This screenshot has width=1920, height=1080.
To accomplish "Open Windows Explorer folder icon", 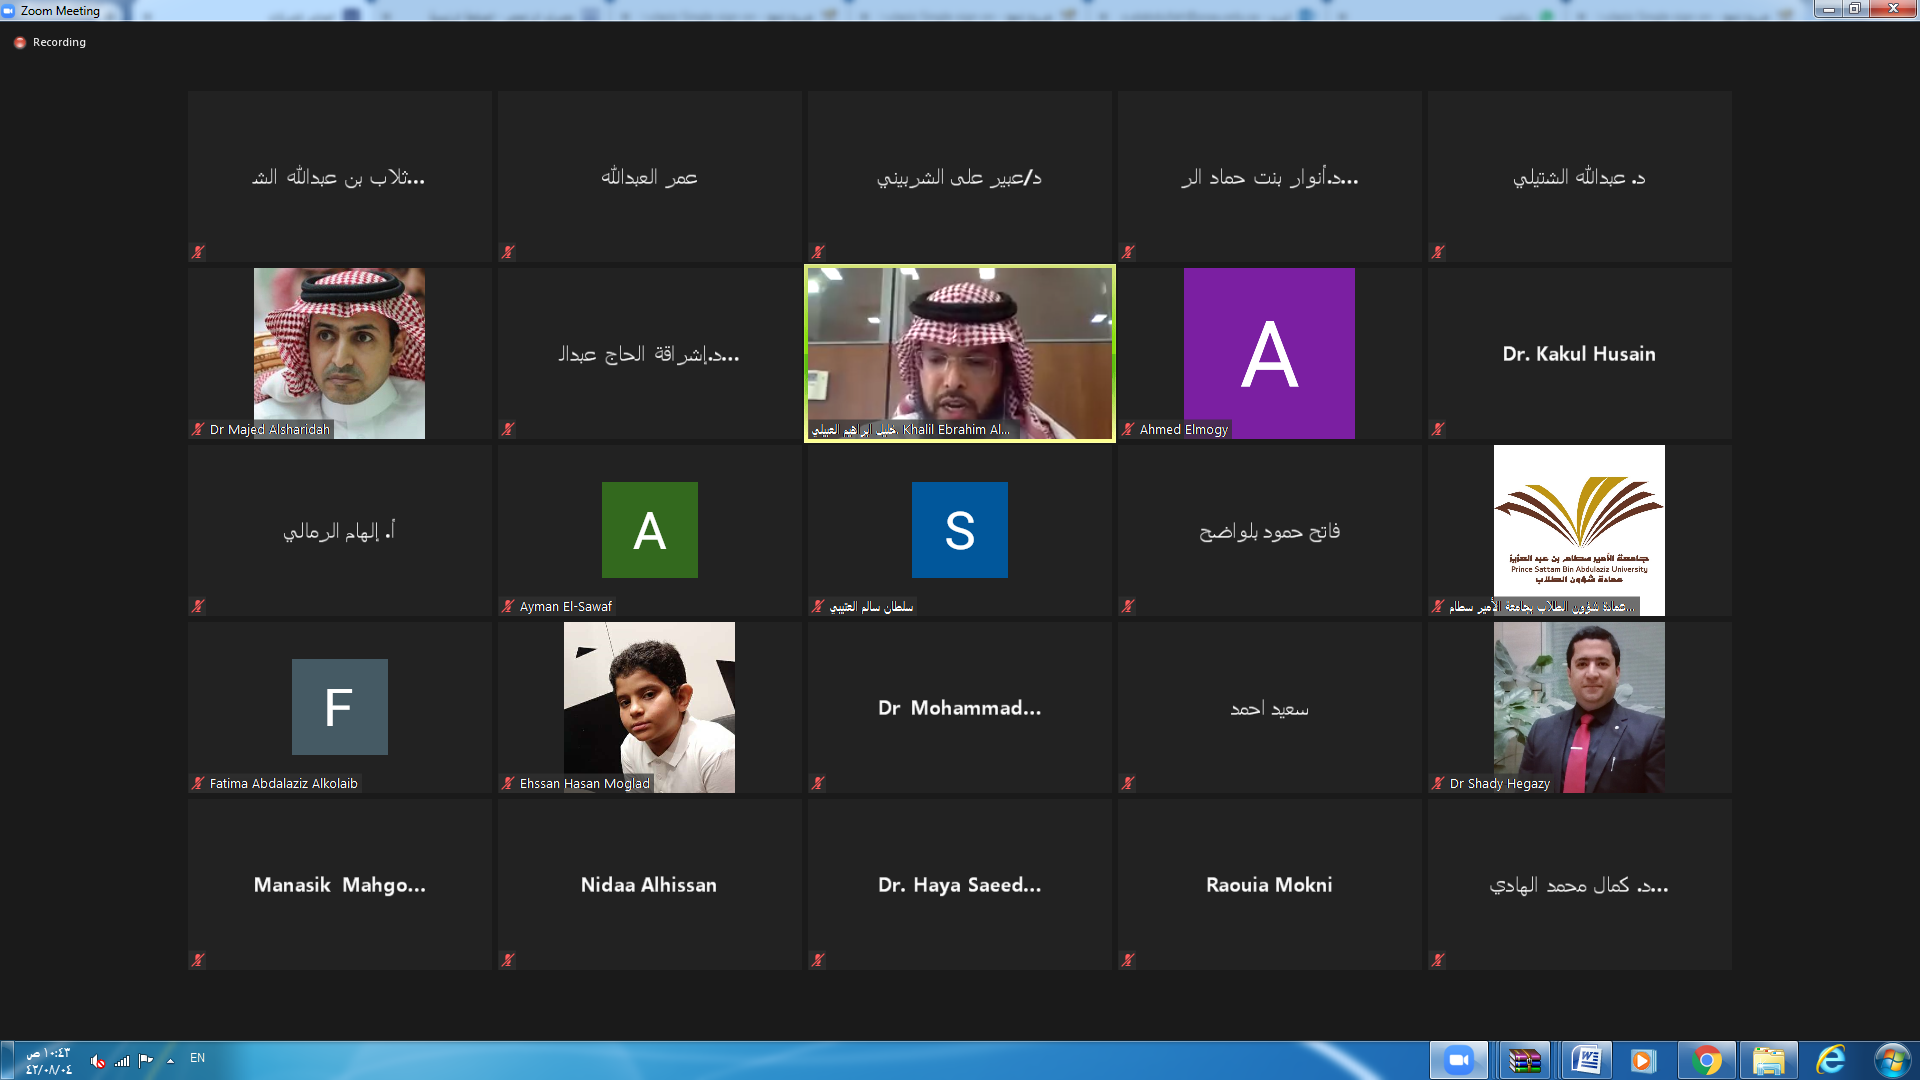I will click(x=1768, y=1060).
